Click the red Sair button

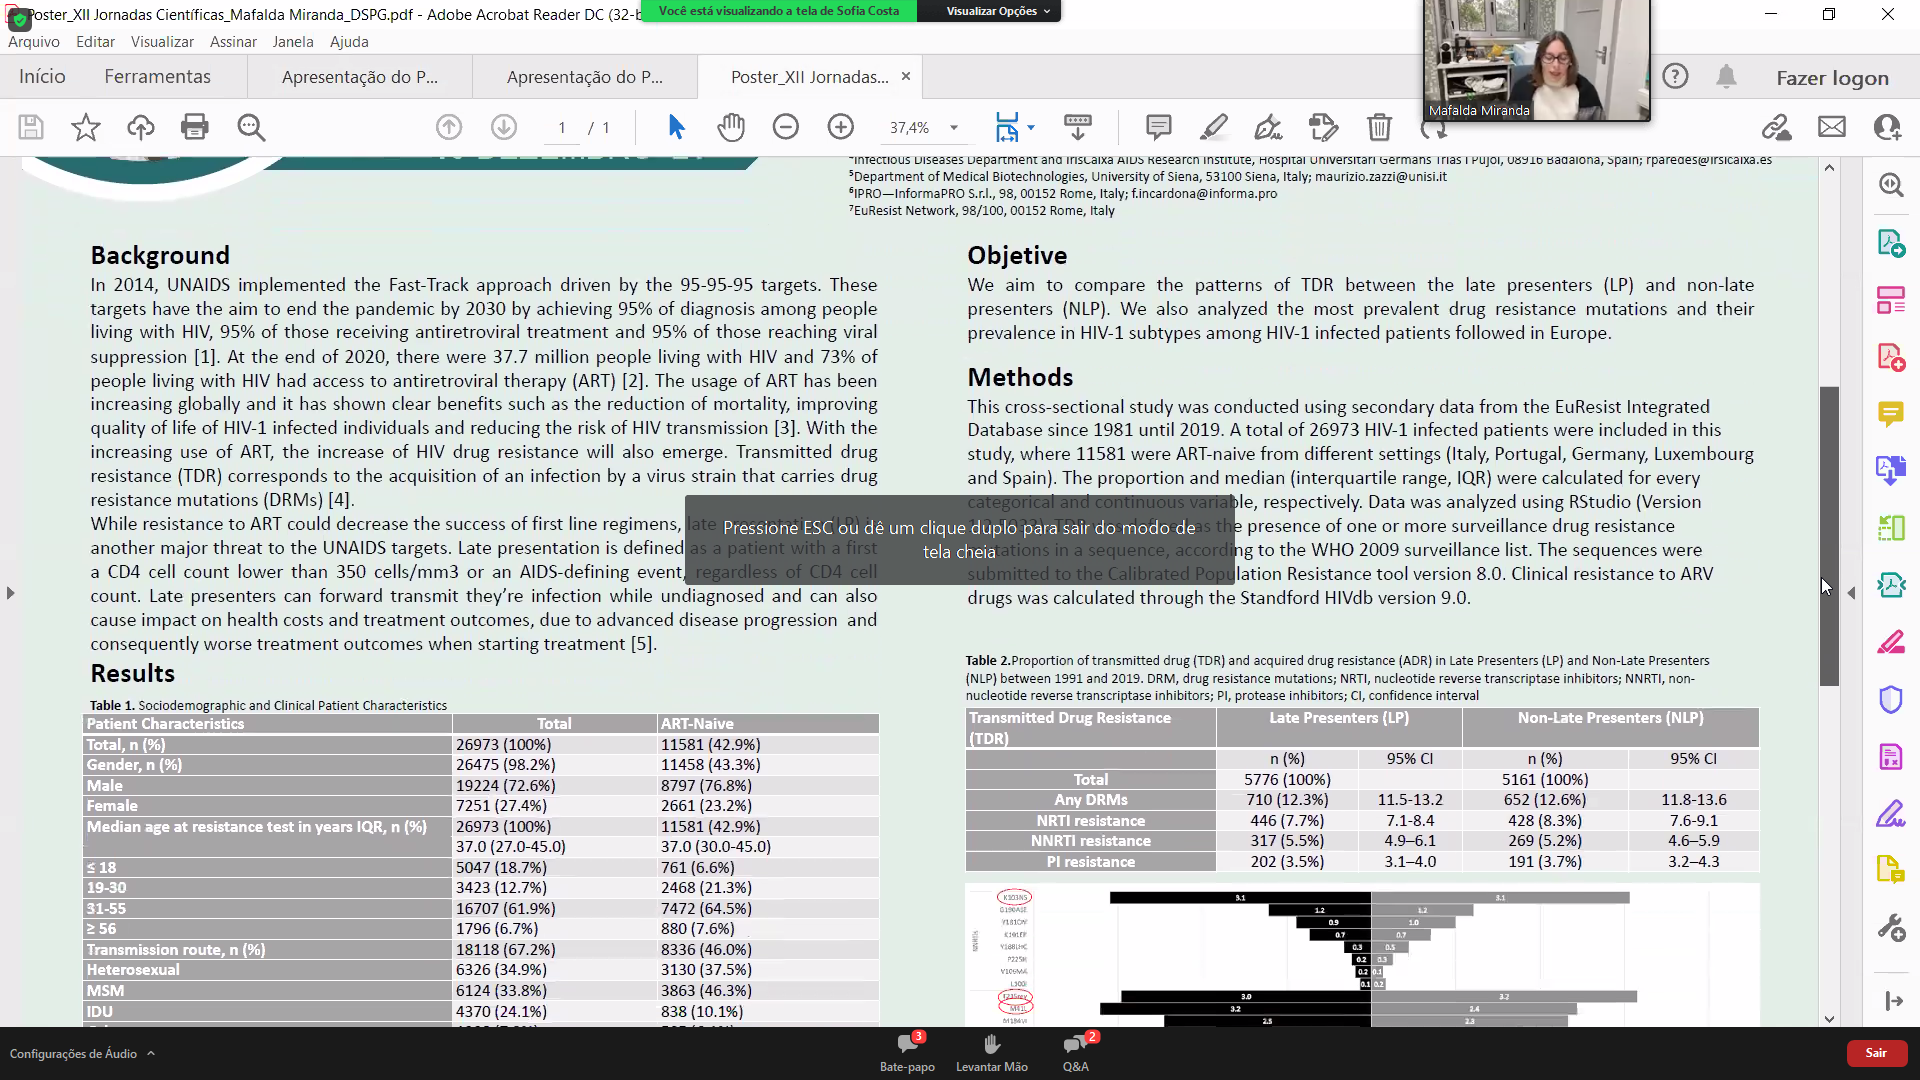(1876, 1053)
